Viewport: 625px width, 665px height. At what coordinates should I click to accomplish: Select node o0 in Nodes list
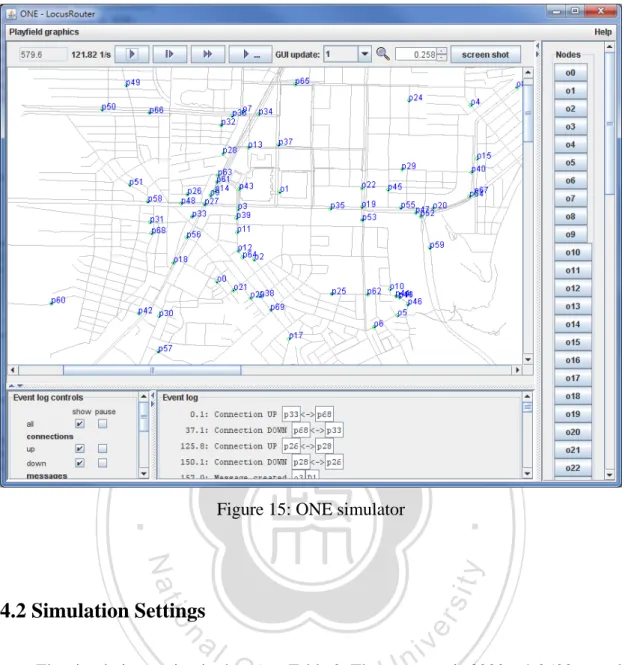click(570, 73)
